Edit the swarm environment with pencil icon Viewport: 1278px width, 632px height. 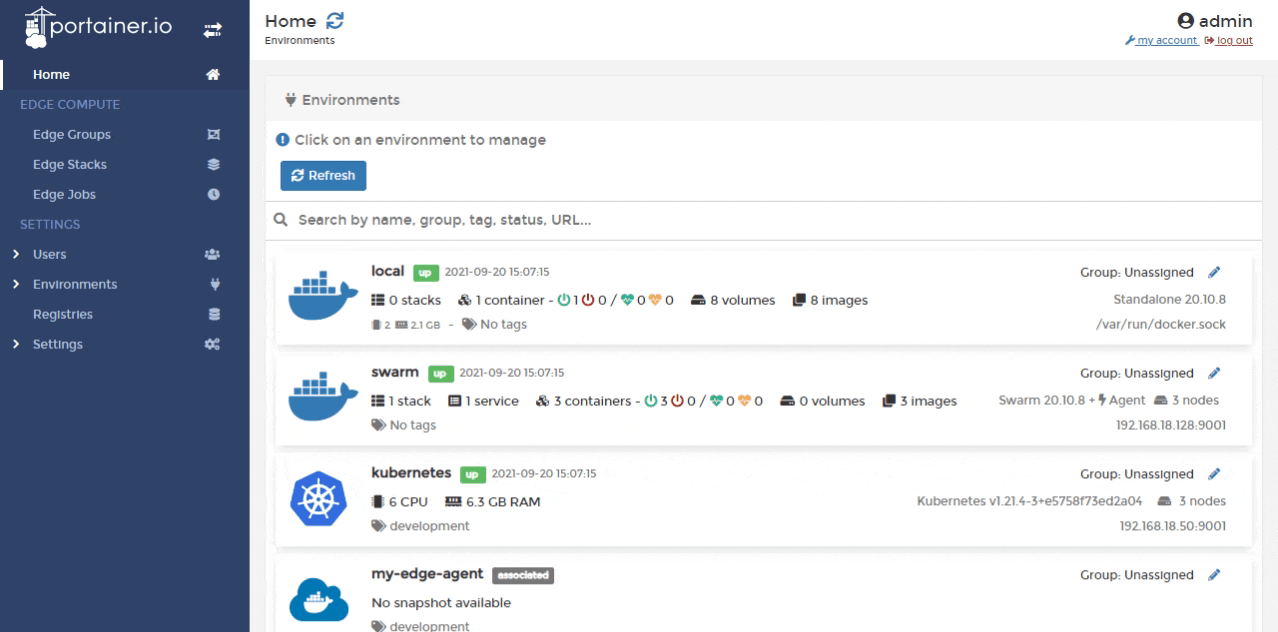pos(1214,373)
